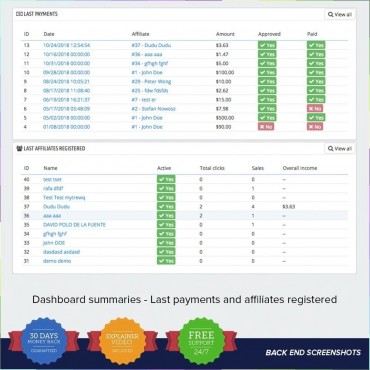
Task: Open affiliate demo demo profile
Action: [57, 261]
